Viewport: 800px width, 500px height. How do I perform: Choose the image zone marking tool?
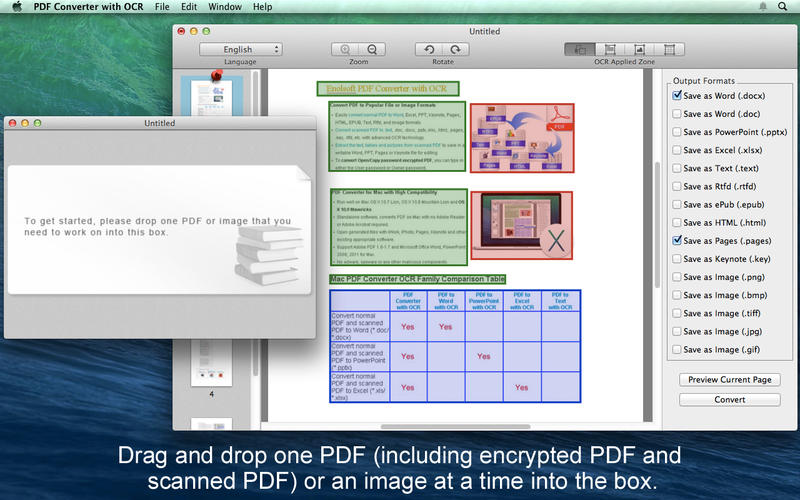[x=639, y=49]
